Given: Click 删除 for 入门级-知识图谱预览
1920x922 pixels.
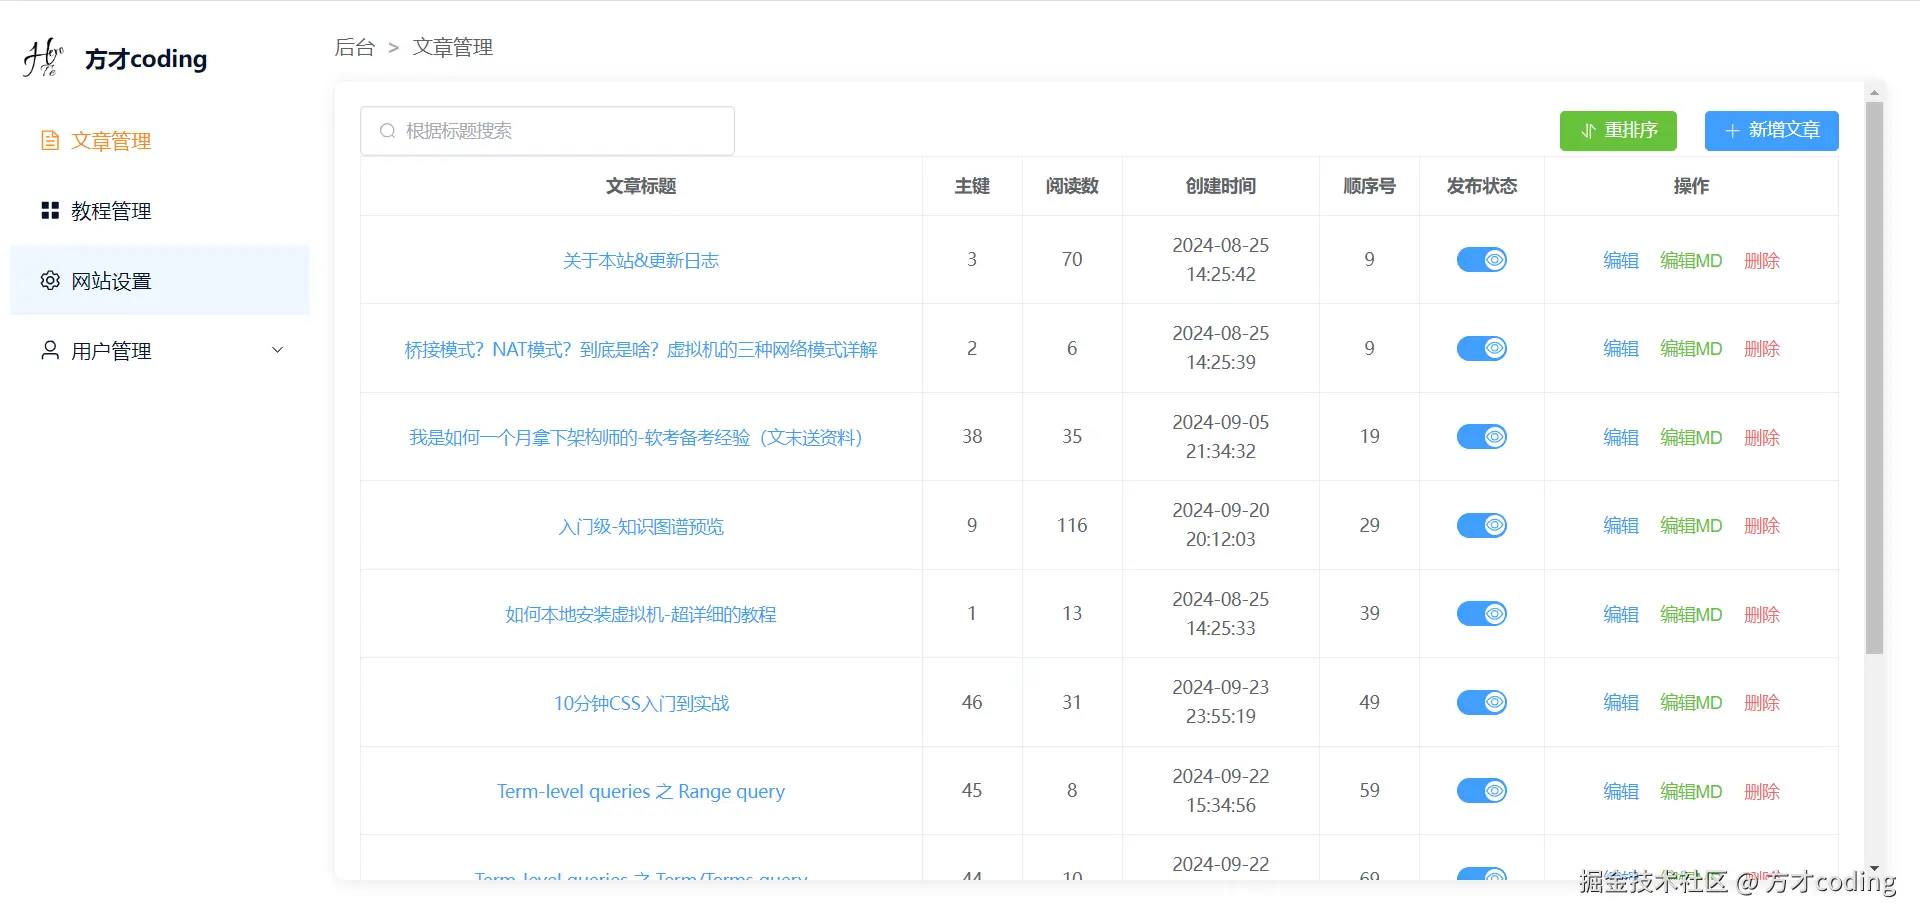Looking at the screenshot, I should click(x=1762, y=525).
